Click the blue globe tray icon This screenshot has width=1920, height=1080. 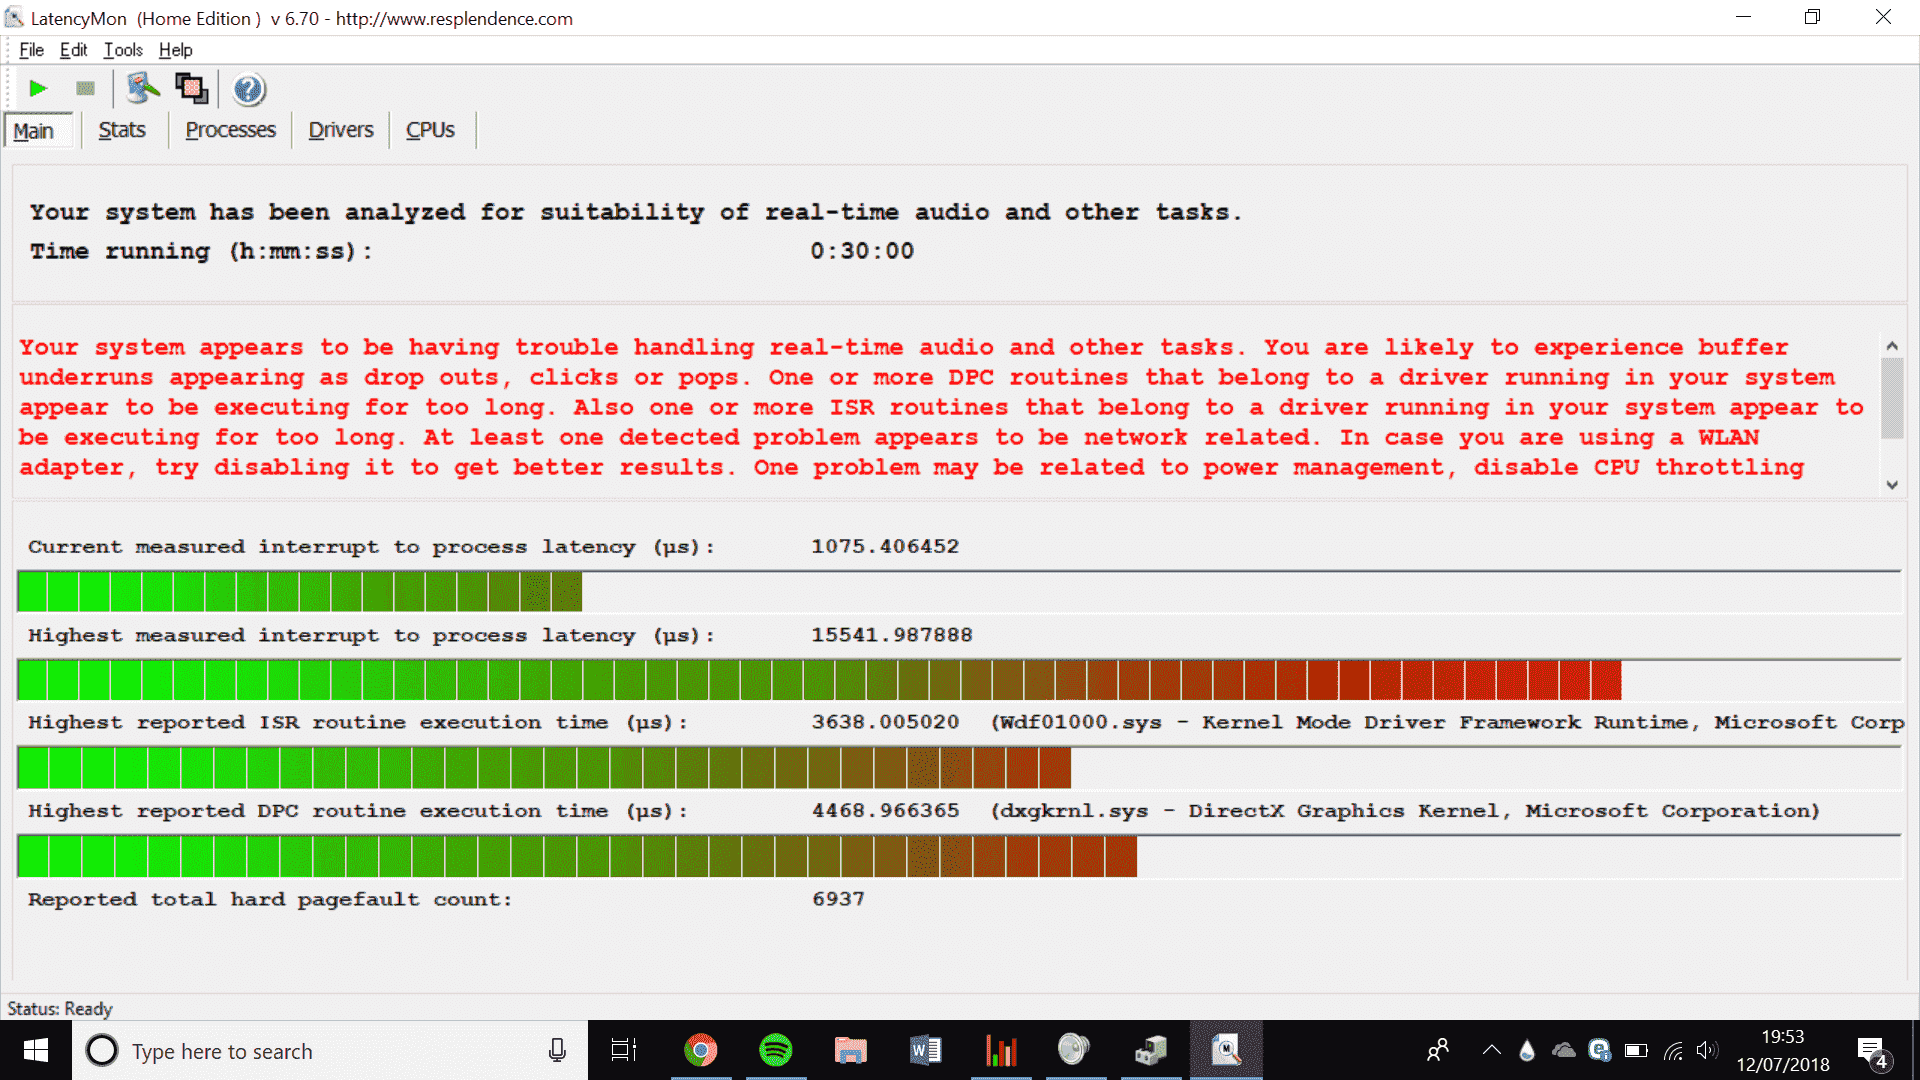(1599, 1050)
